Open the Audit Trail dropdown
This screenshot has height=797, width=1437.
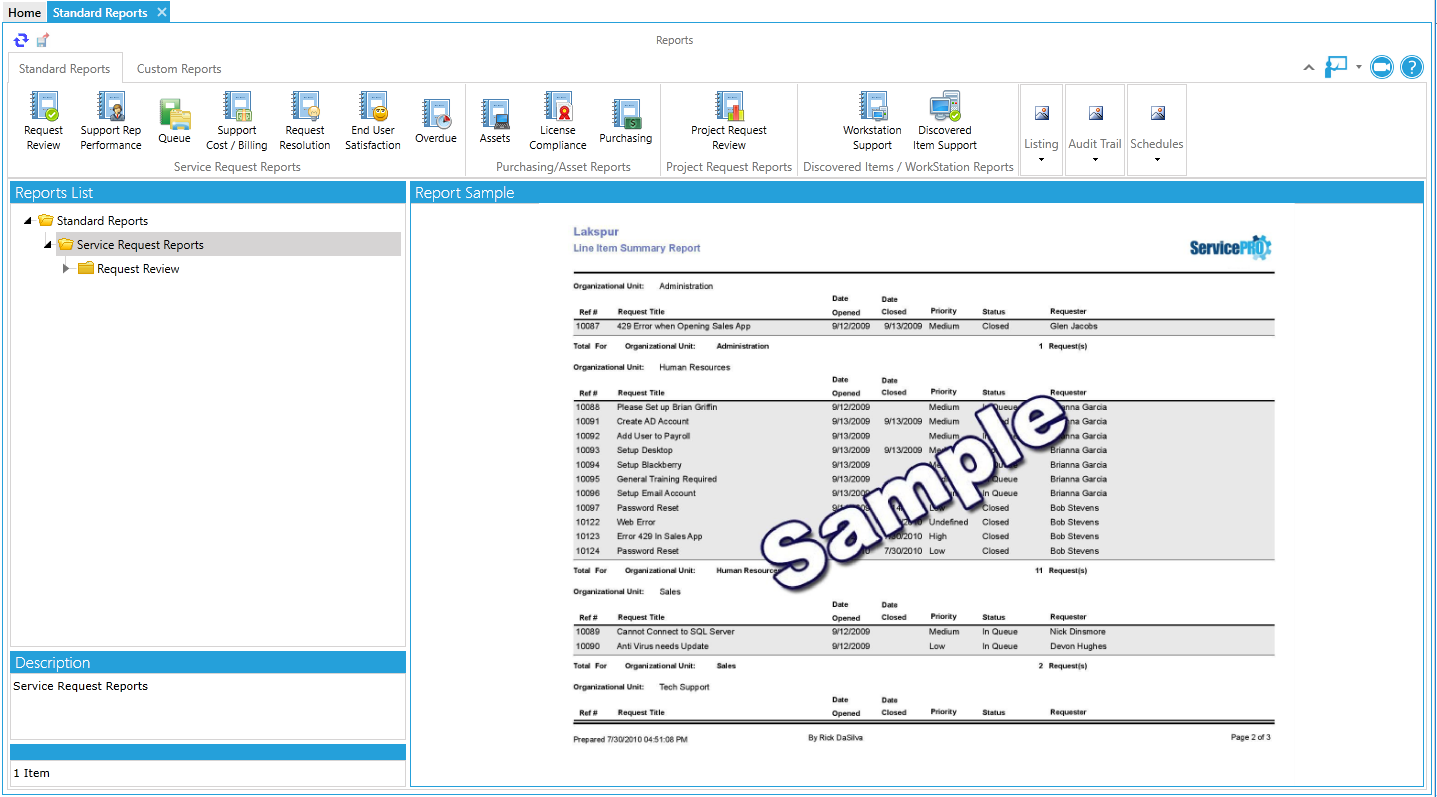1095,131
